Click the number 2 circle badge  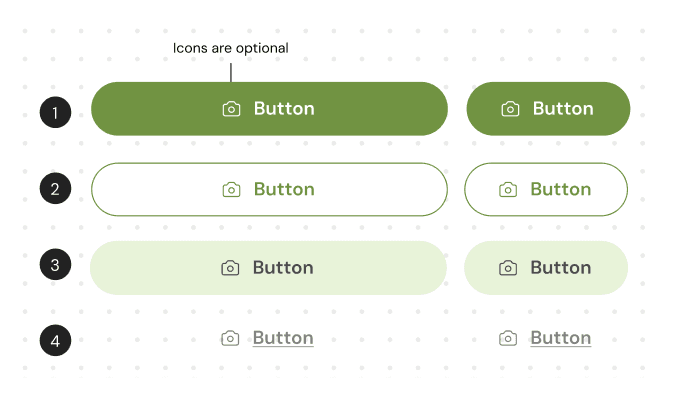click(x=55, y=188)
